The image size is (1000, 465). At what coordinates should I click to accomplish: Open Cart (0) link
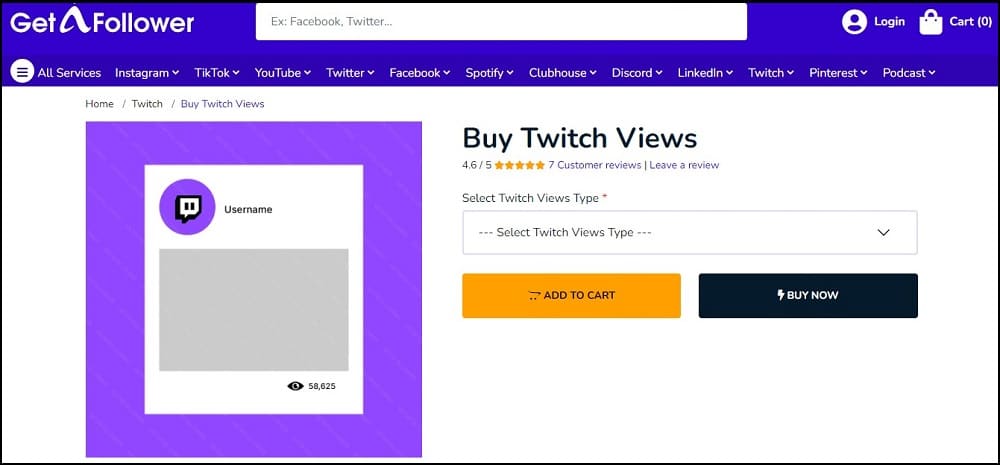pyautogui.click(x=971, y=22)
